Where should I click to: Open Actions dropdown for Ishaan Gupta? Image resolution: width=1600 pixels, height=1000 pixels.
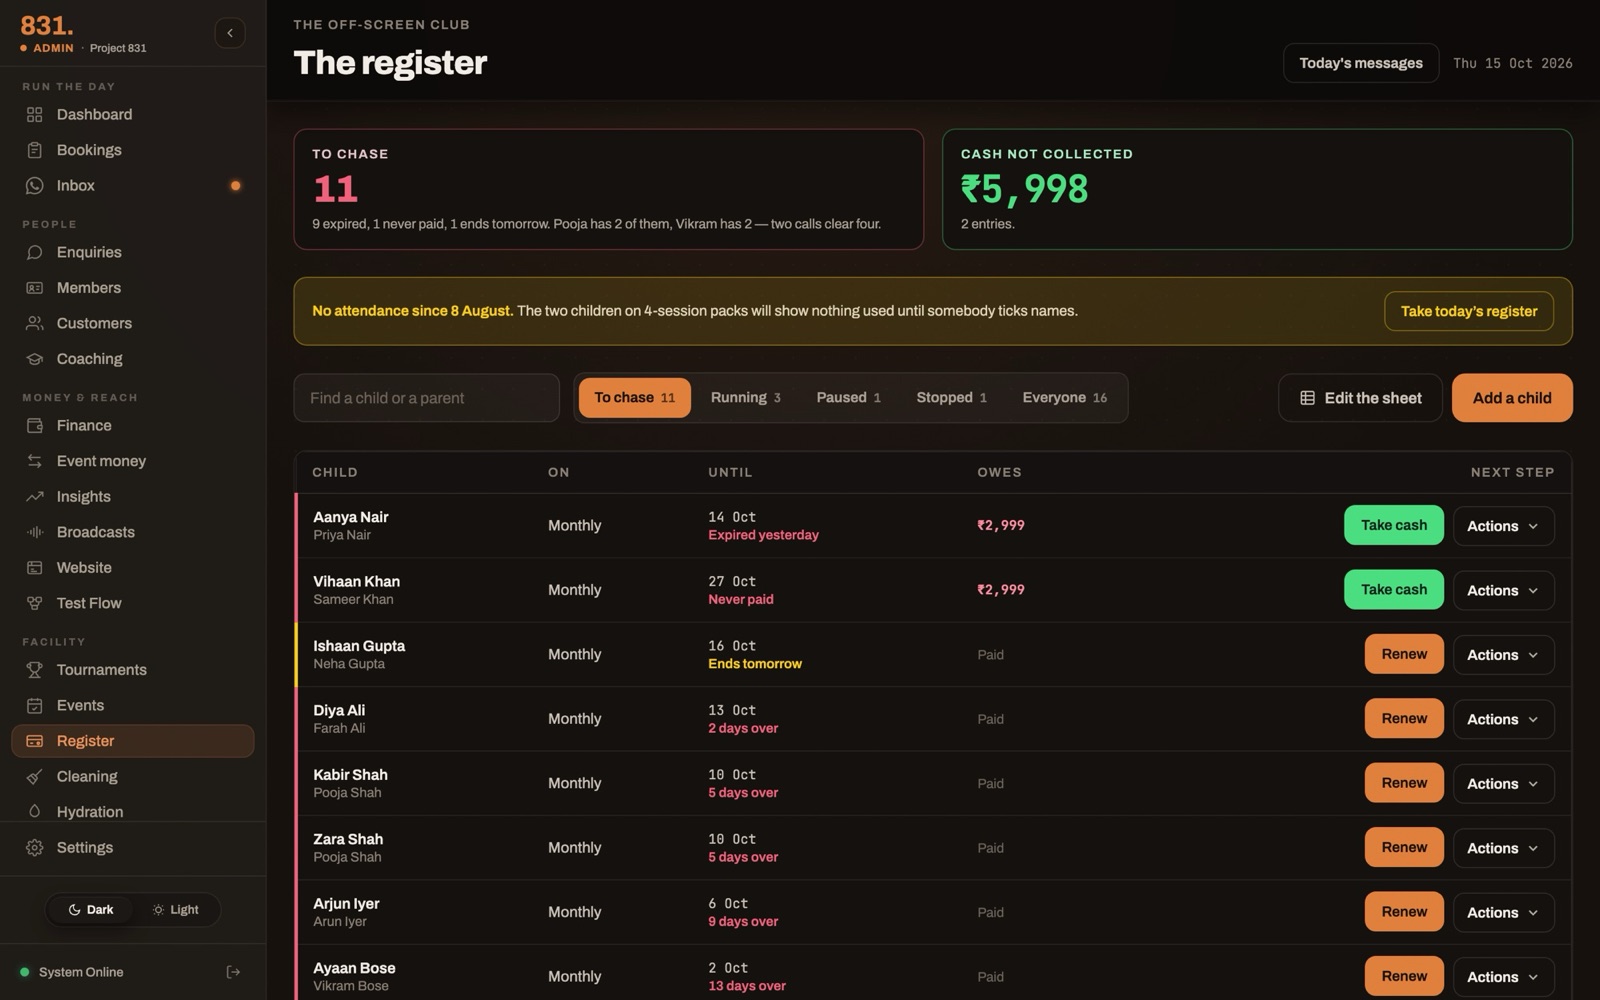point(1503,655)
